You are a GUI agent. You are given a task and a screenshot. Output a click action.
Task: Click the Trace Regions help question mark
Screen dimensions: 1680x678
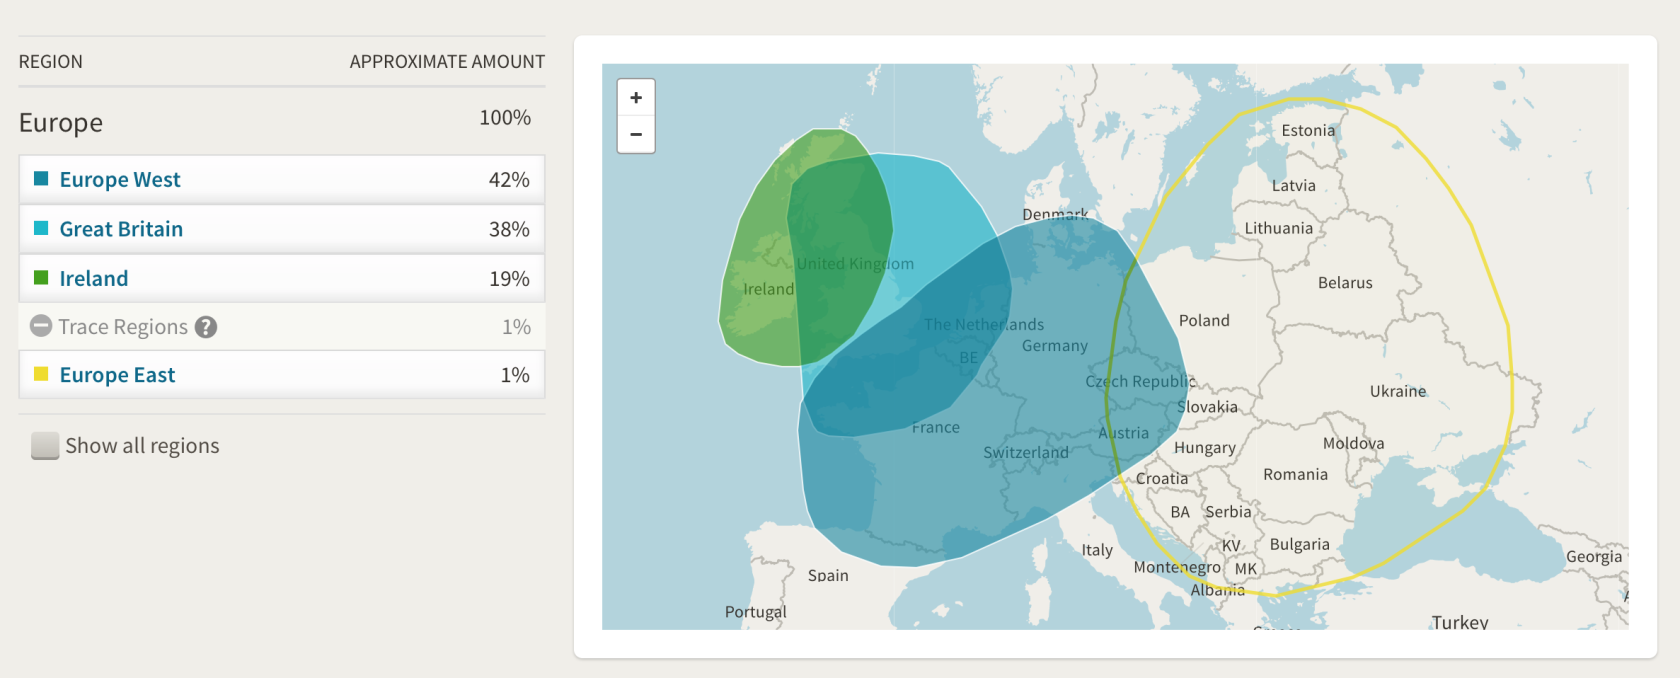pos(206,327)
